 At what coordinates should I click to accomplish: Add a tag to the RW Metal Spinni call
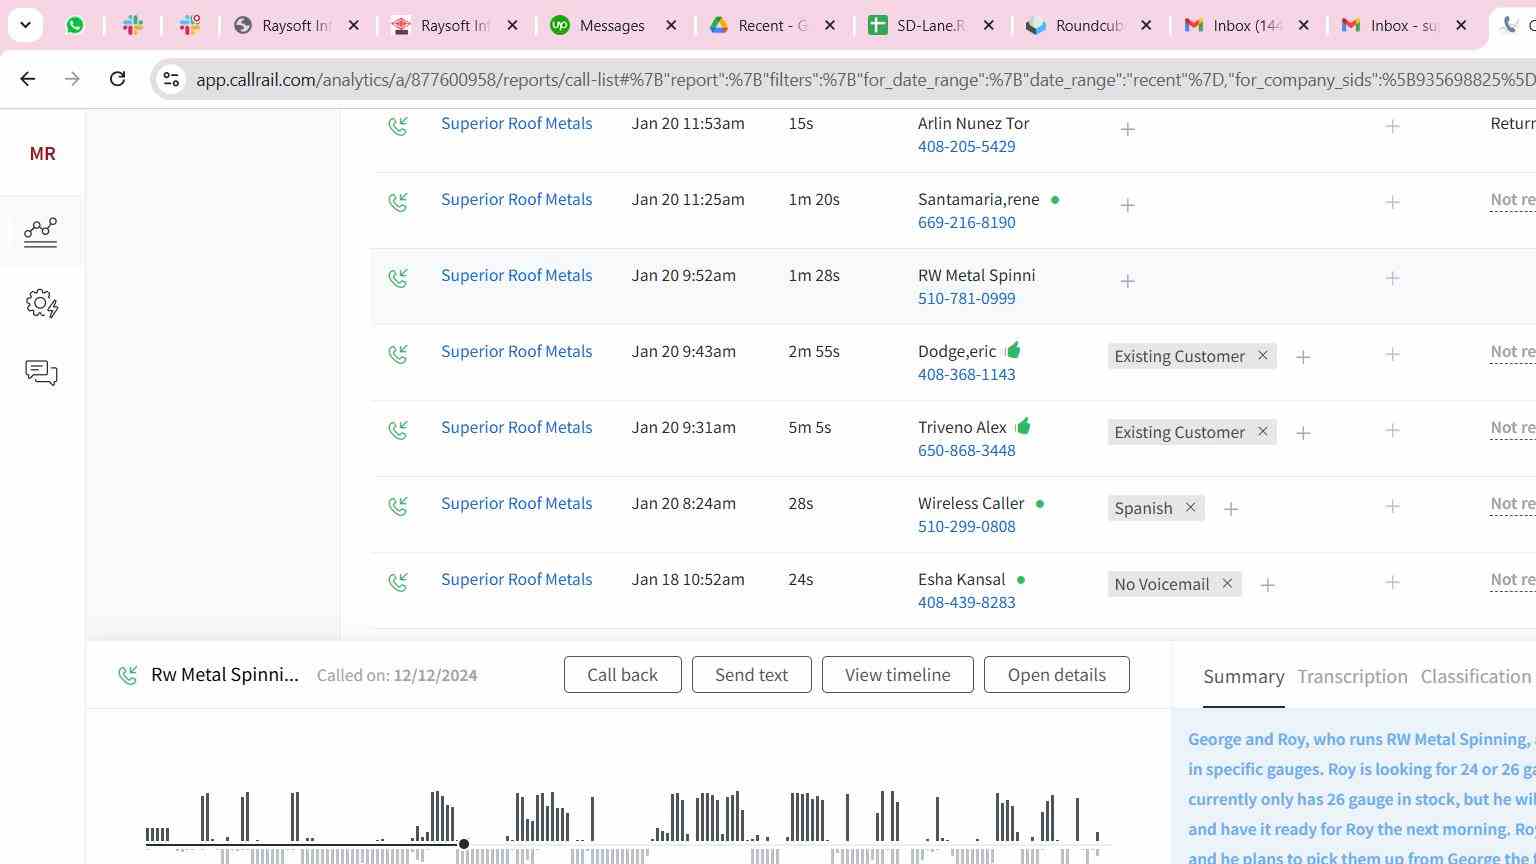1127,281
